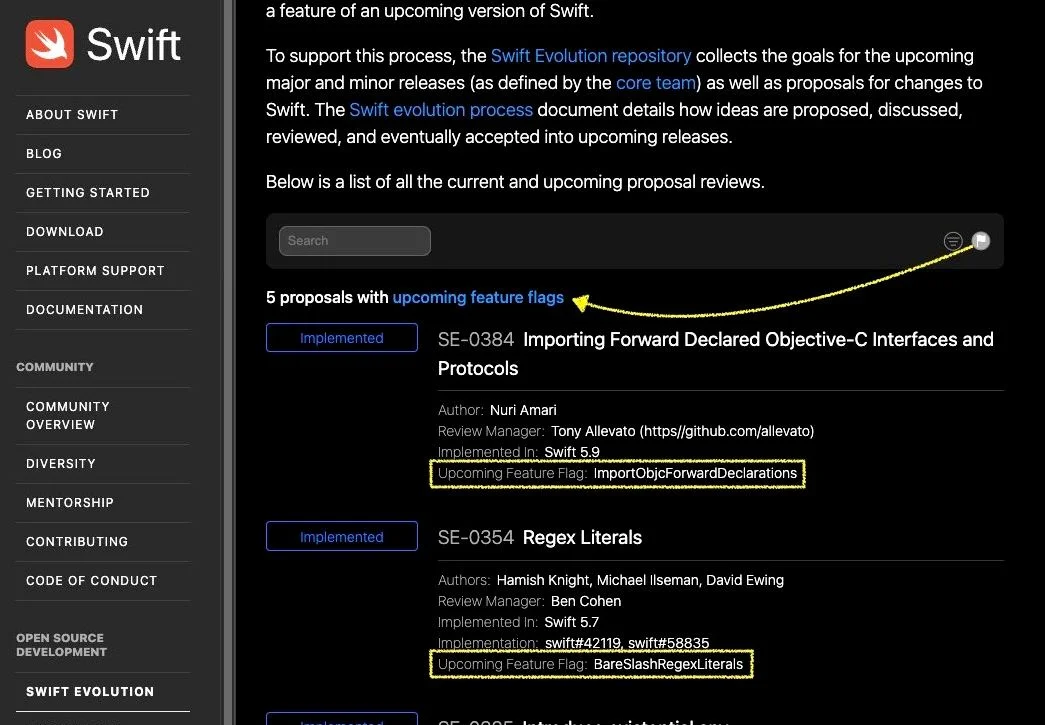Image resolution: width=1045 pixels, height=725 pixels.
Task: Toggle the upcoming feature flags filter
Action: pos(981,240)
